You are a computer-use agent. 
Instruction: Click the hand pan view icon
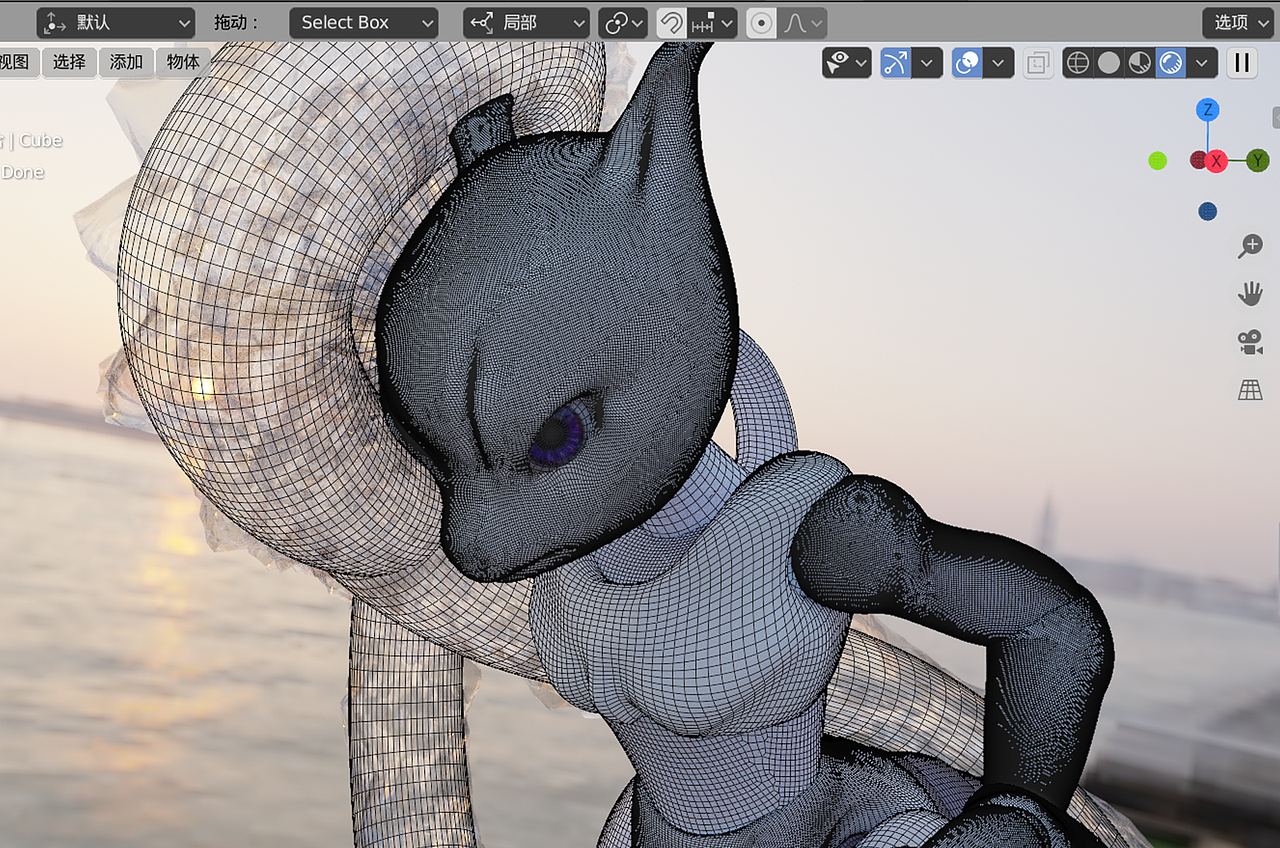pos(1250,293)
